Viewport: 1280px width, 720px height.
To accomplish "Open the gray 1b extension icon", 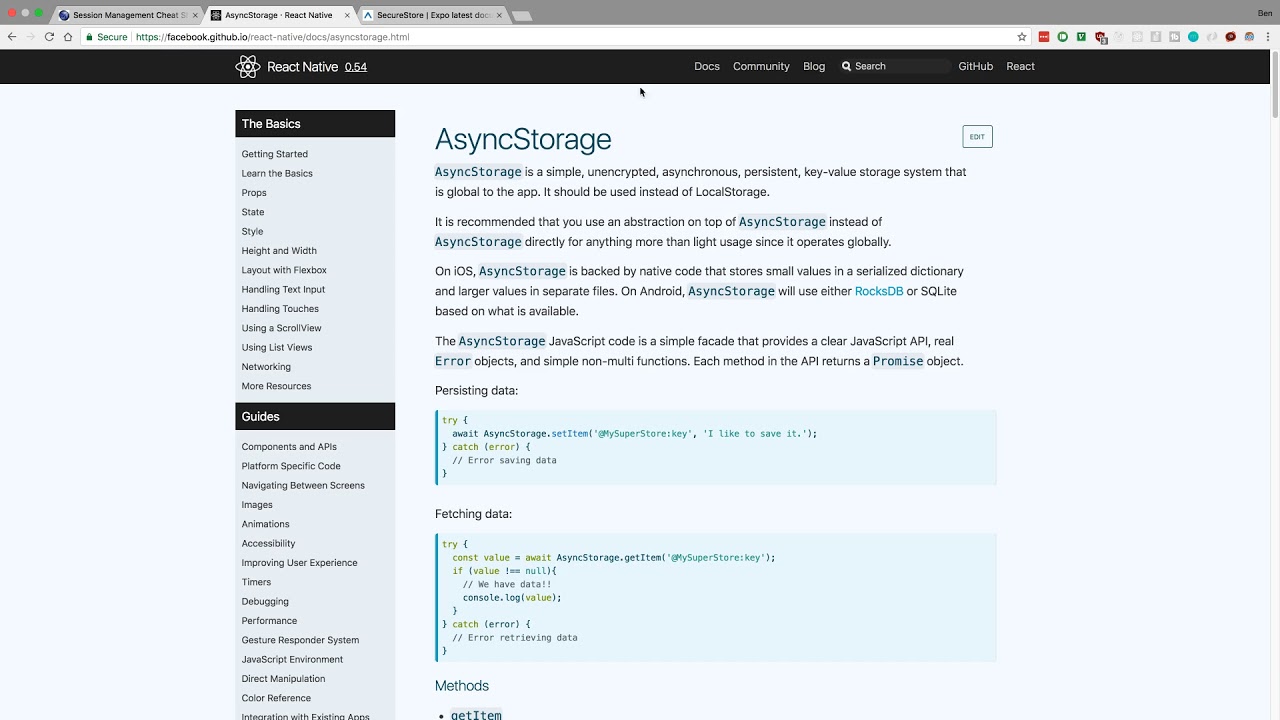I will [1175, 37].
